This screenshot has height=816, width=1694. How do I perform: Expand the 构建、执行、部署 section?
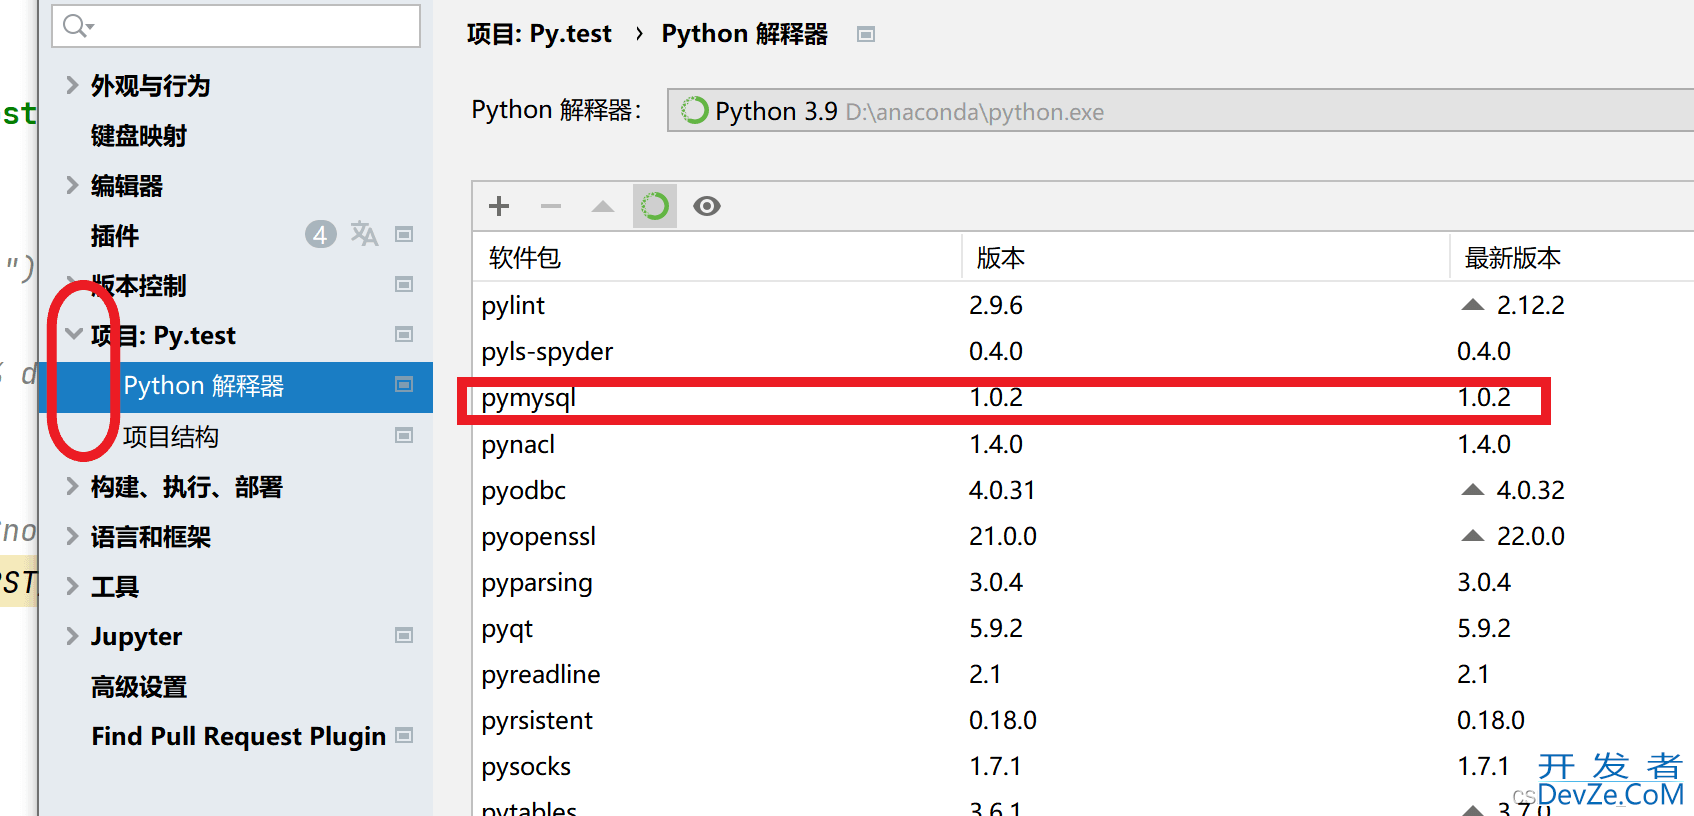pyautogui.click(x=72, y=486)
